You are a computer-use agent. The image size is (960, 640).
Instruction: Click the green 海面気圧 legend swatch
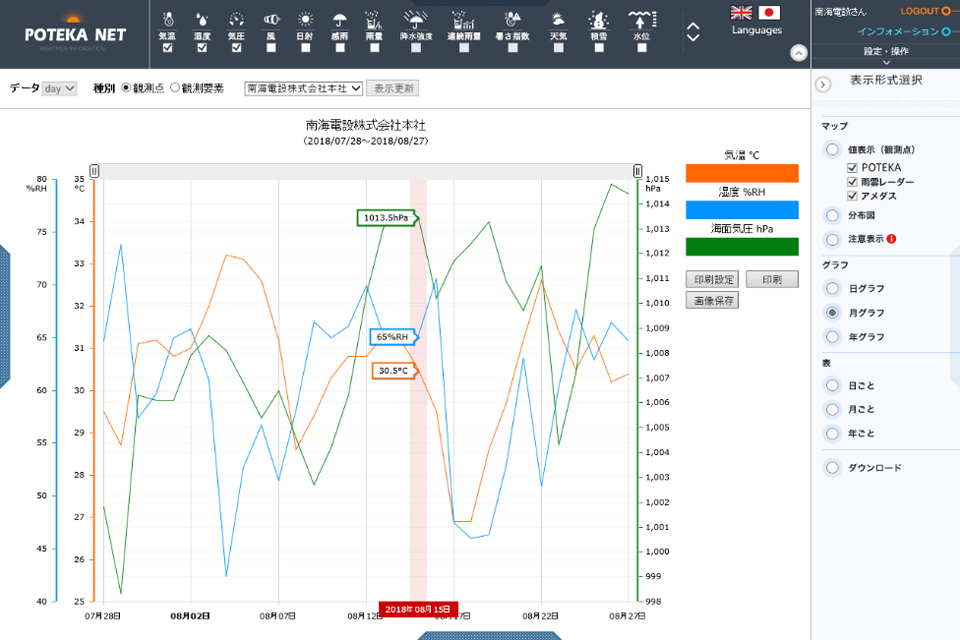pos(742,247)
